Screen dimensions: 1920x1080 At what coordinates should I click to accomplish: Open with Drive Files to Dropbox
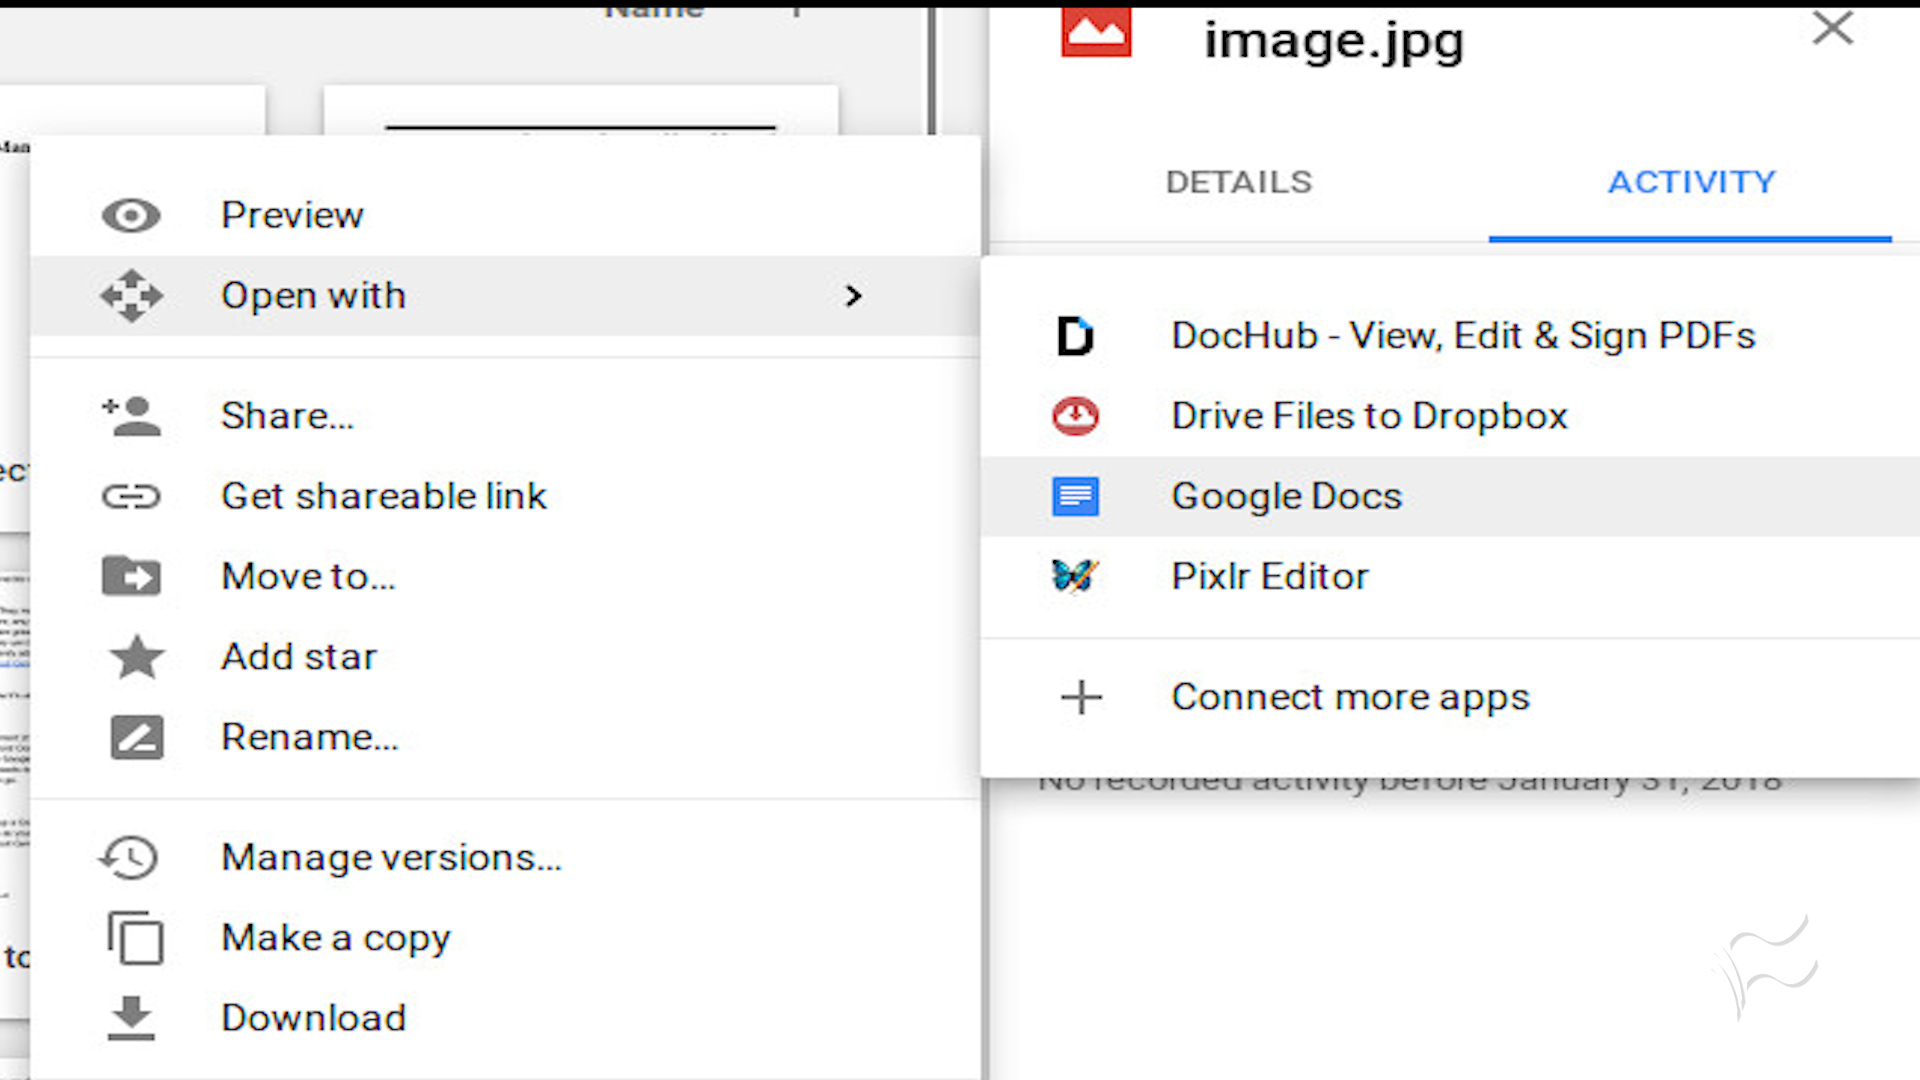1450,416
